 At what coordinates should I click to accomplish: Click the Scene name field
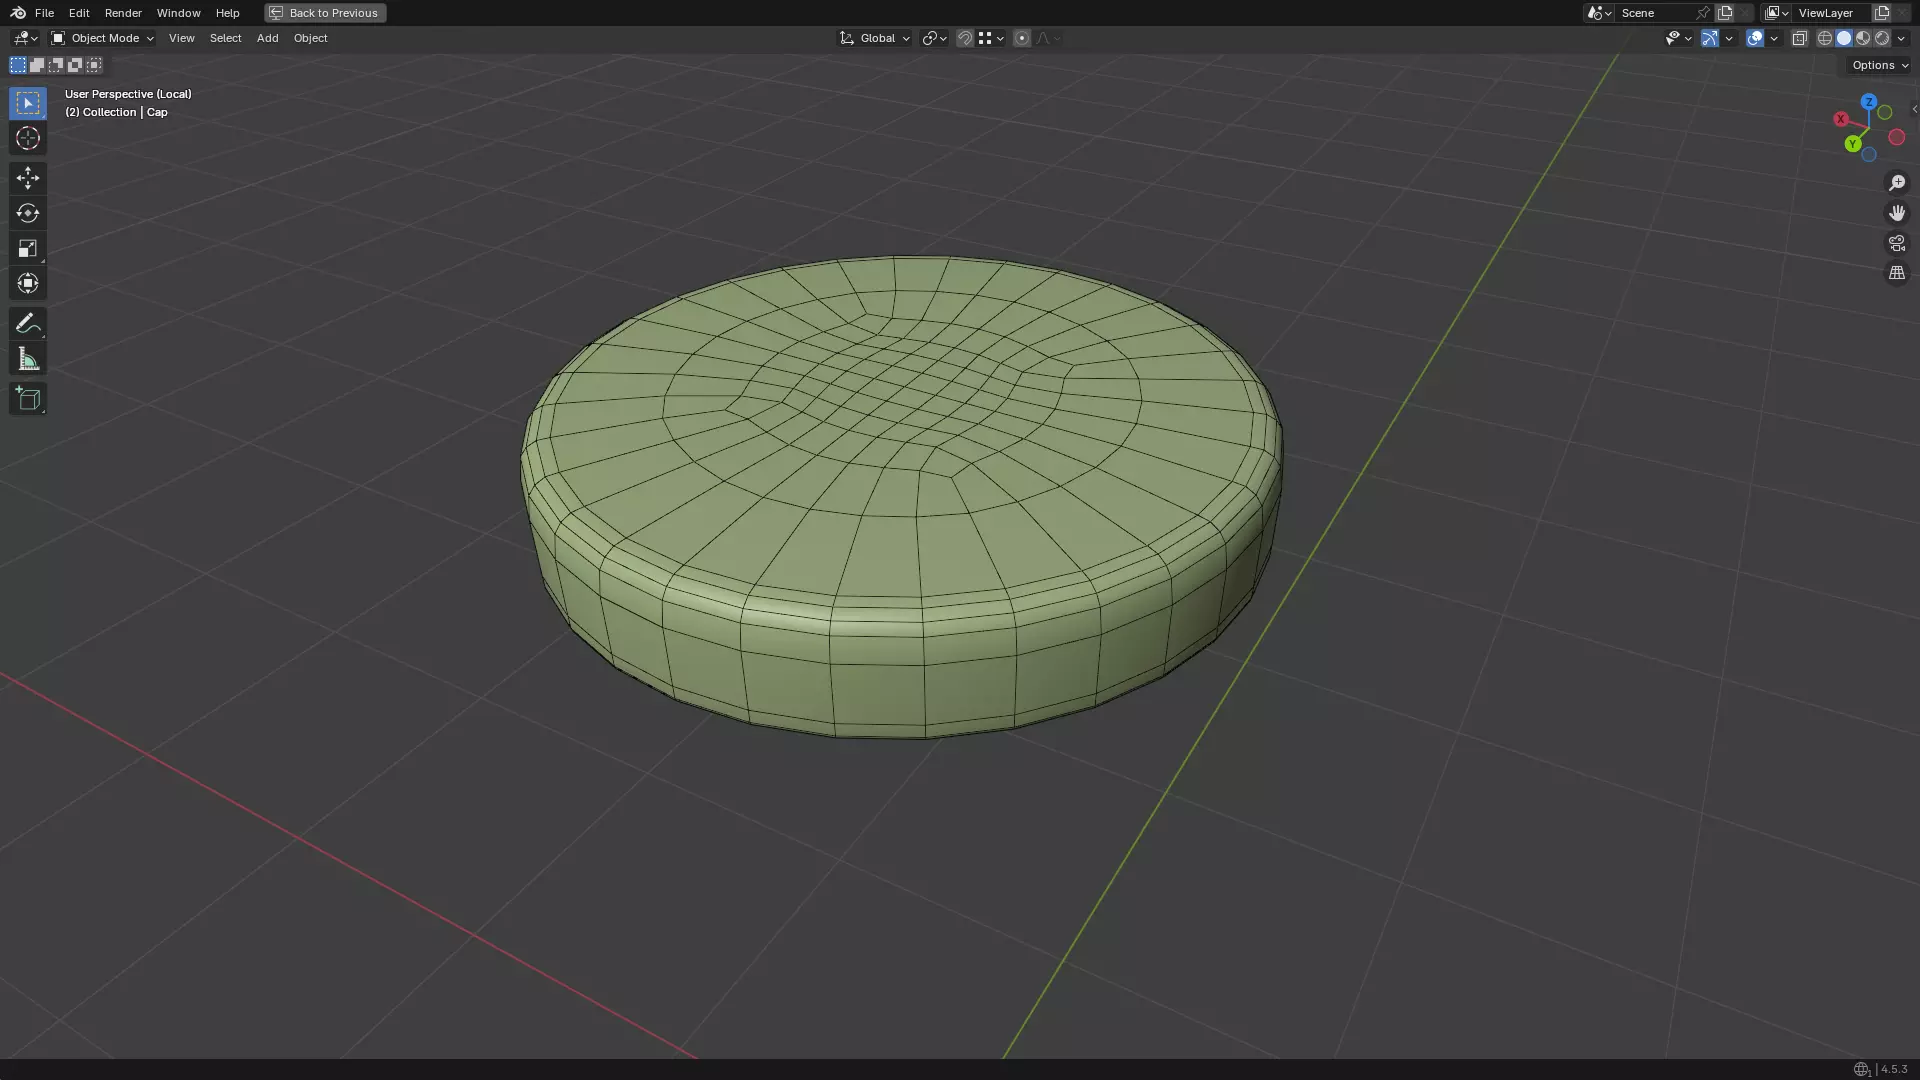[x=1655, y=13]
